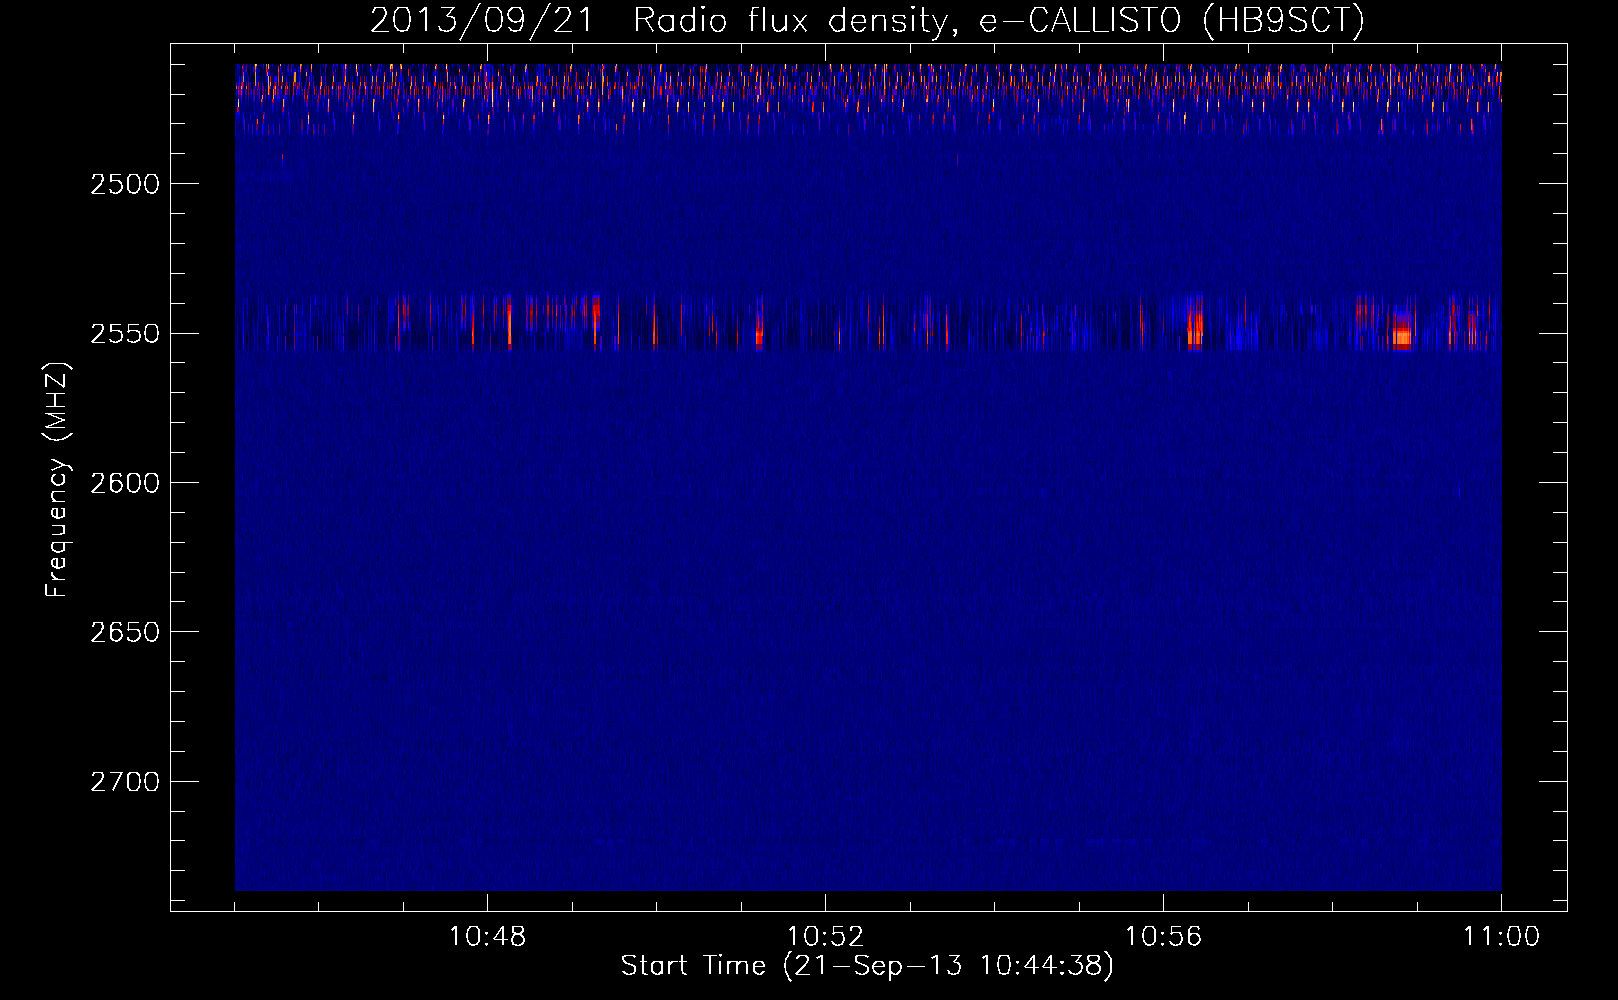Click the 2650 frequency tick label
This screenshot has height=1000, width=1618.
click(x=124, y=632)
